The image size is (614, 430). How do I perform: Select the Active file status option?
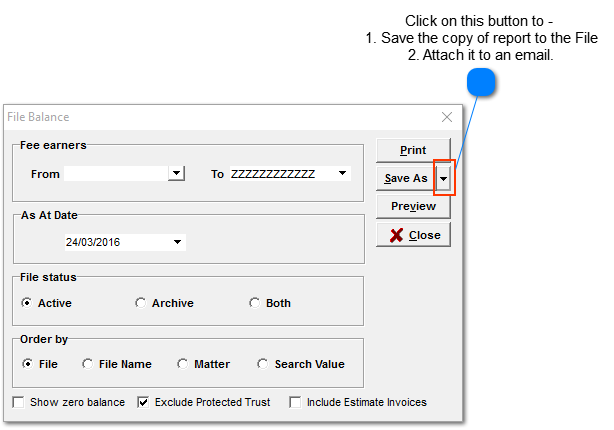[x=27, y=303]
